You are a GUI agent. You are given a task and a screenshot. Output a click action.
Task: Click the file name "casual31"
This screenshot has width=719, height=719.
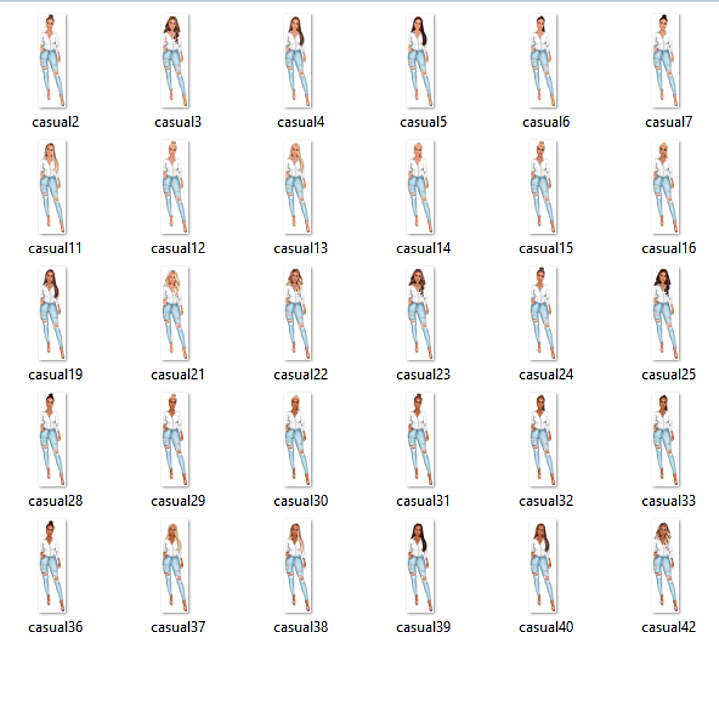[423, 501]
